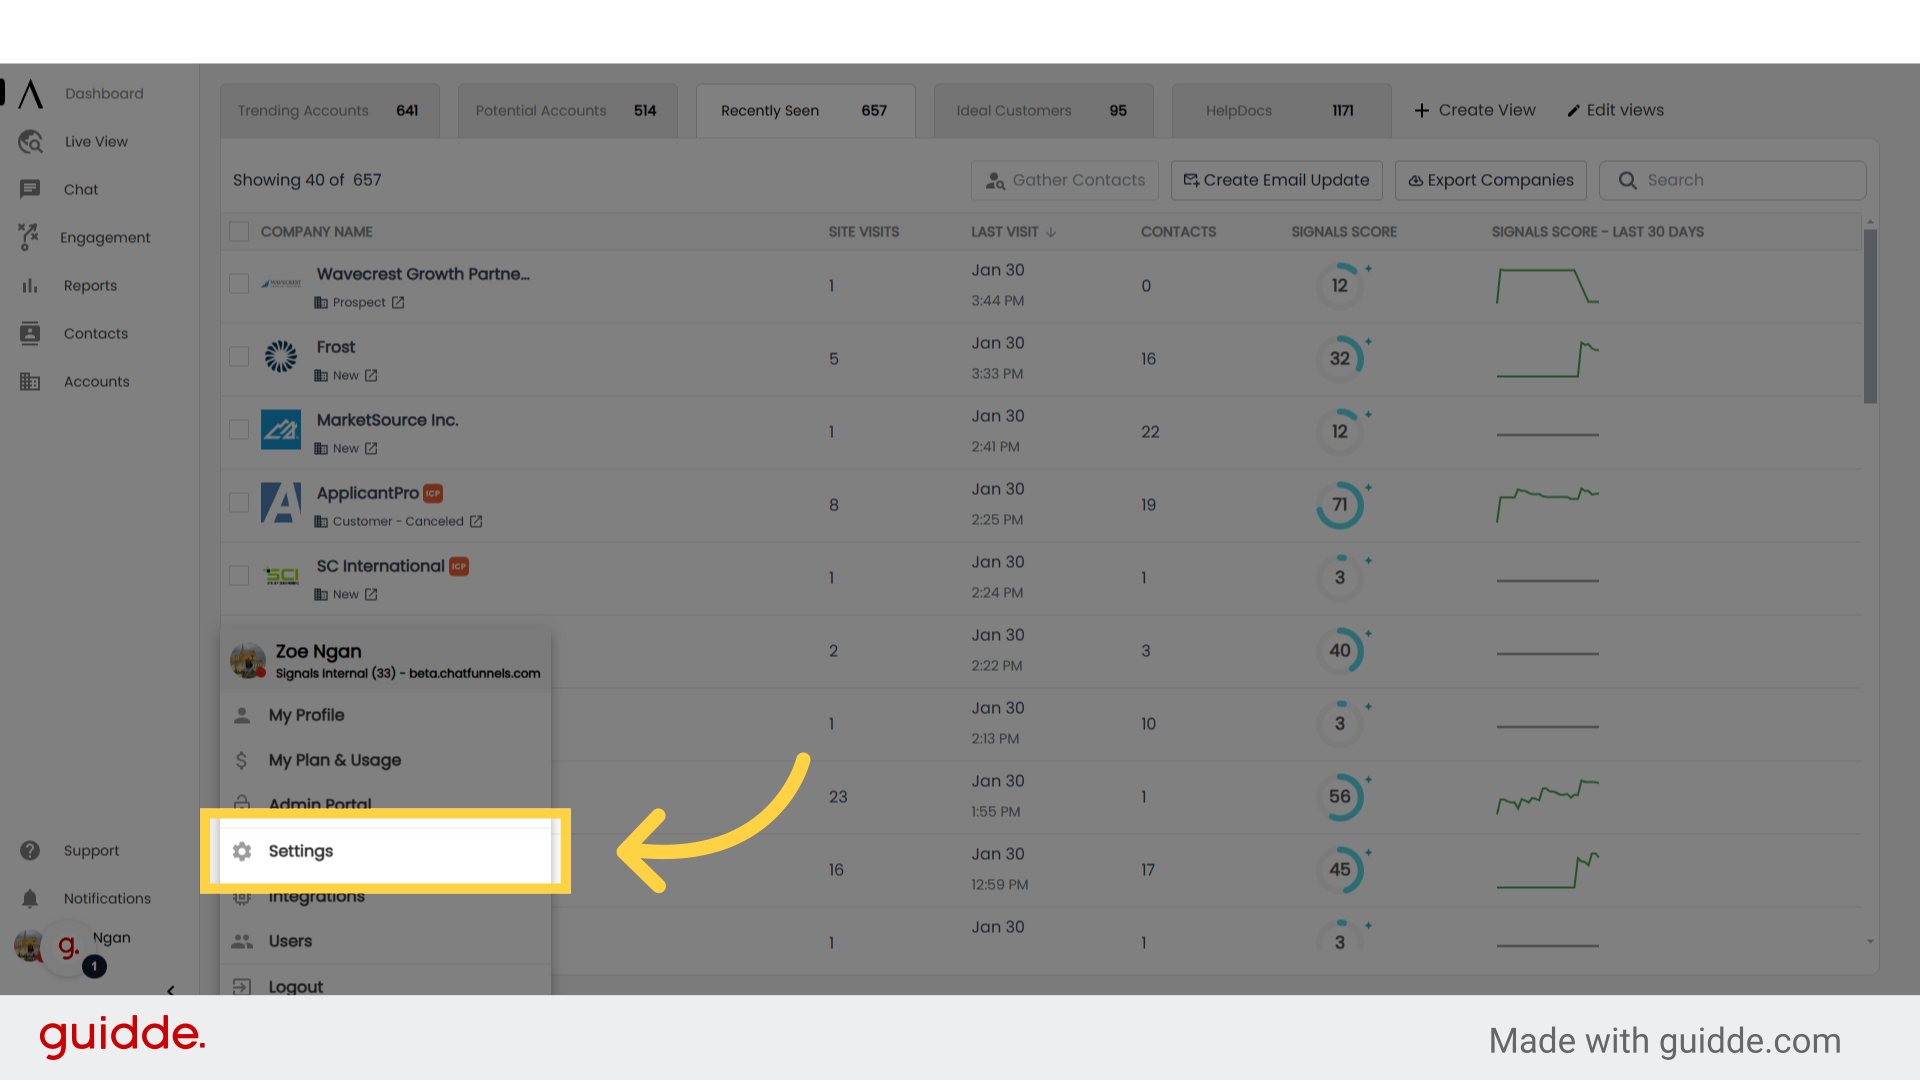Open external link under MarketSource Inc.
Image resolution: width=1920 pixels, height=1080 pixels.
tap(371, 449)
